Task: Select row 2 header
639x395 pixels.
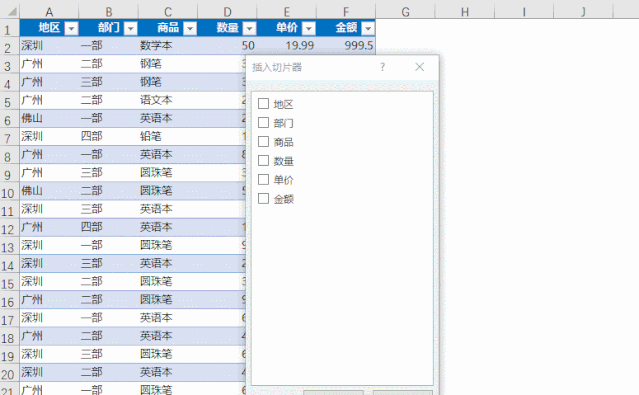Action: tap(9, 46)
